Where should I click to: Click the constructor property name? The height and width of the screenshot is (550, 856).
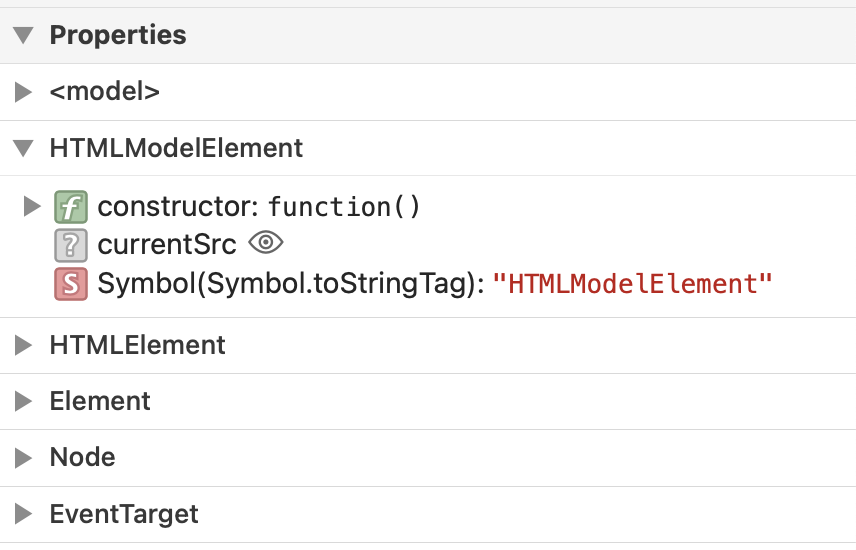pos(177,207)
